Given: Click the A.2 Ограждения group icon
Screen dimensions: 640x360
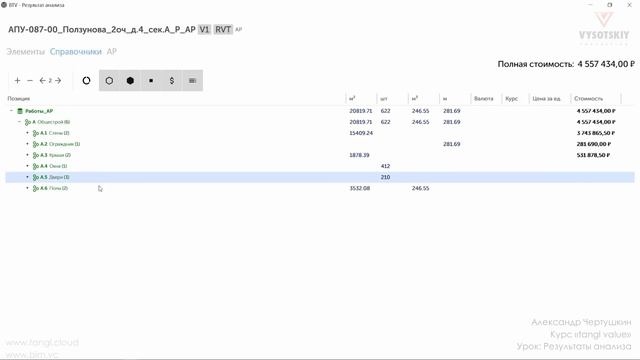Looking at the screenshot, I should tap(36, 144).
